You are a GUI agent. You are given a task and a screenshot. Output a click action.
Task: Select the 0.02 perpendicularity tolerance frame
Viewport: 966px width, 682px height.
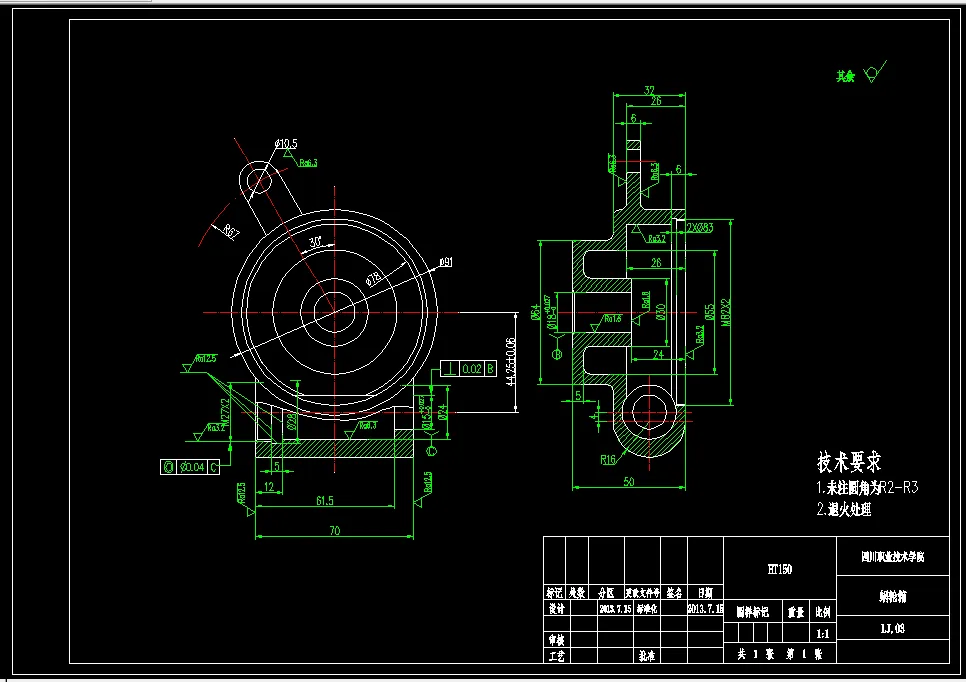469,368
